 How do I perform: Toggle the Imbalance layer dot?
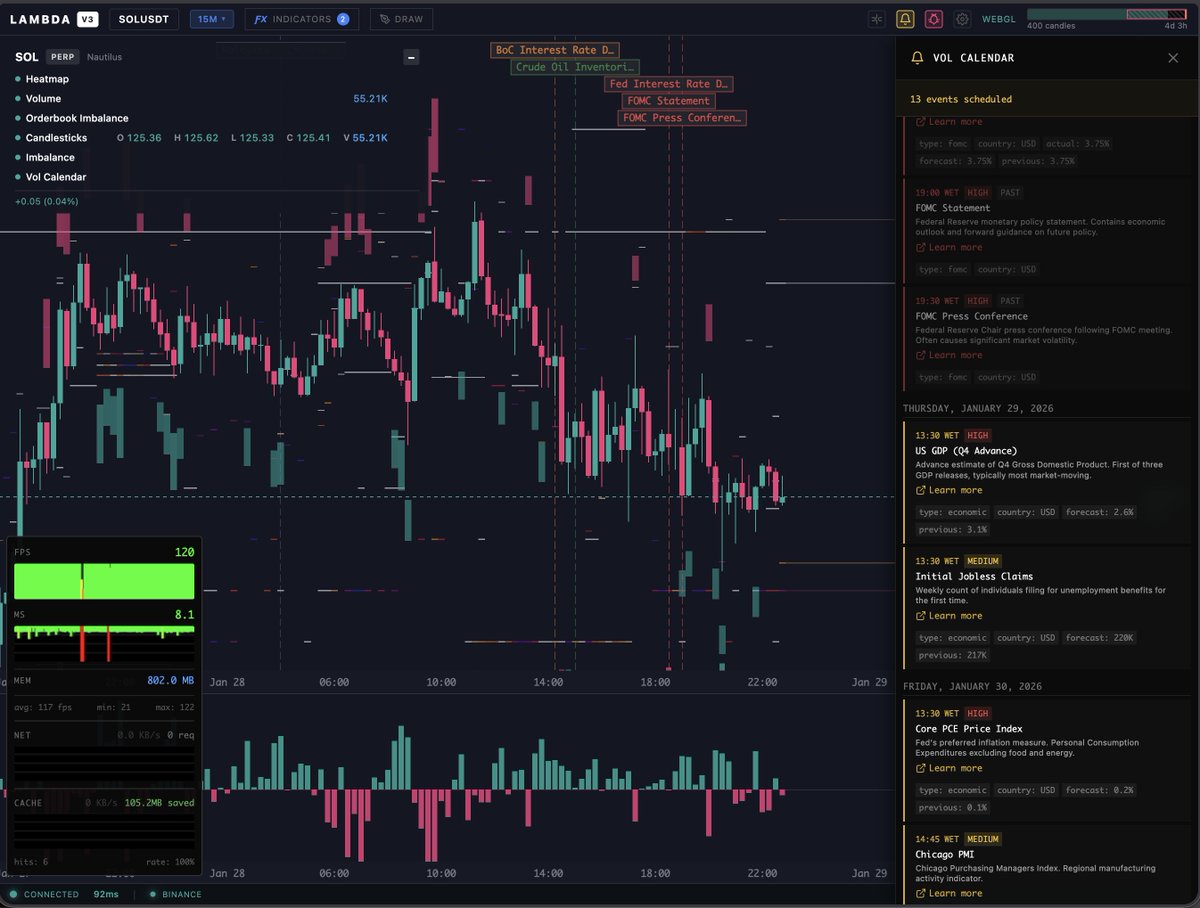coord(18,157)
